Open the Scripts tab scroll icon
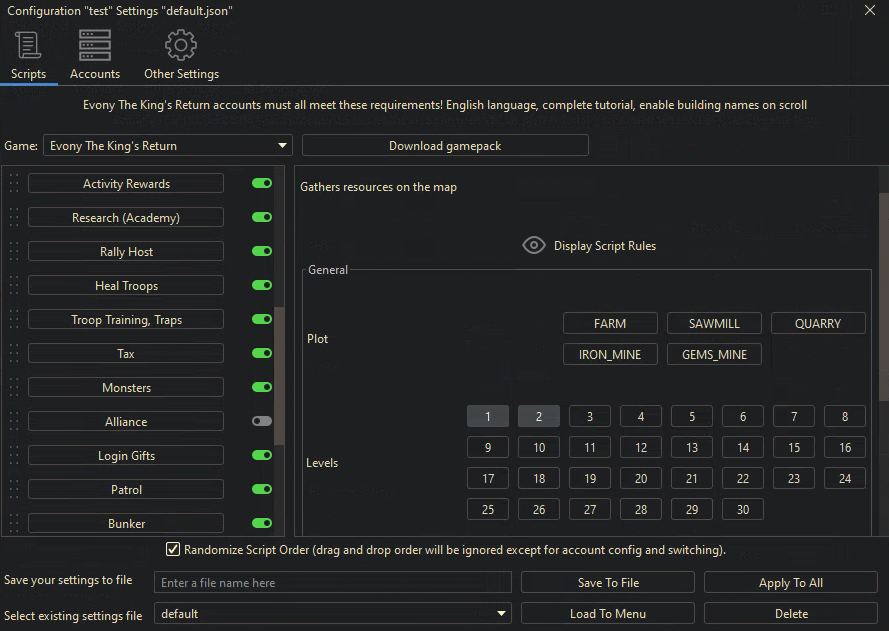 point(28,46)
